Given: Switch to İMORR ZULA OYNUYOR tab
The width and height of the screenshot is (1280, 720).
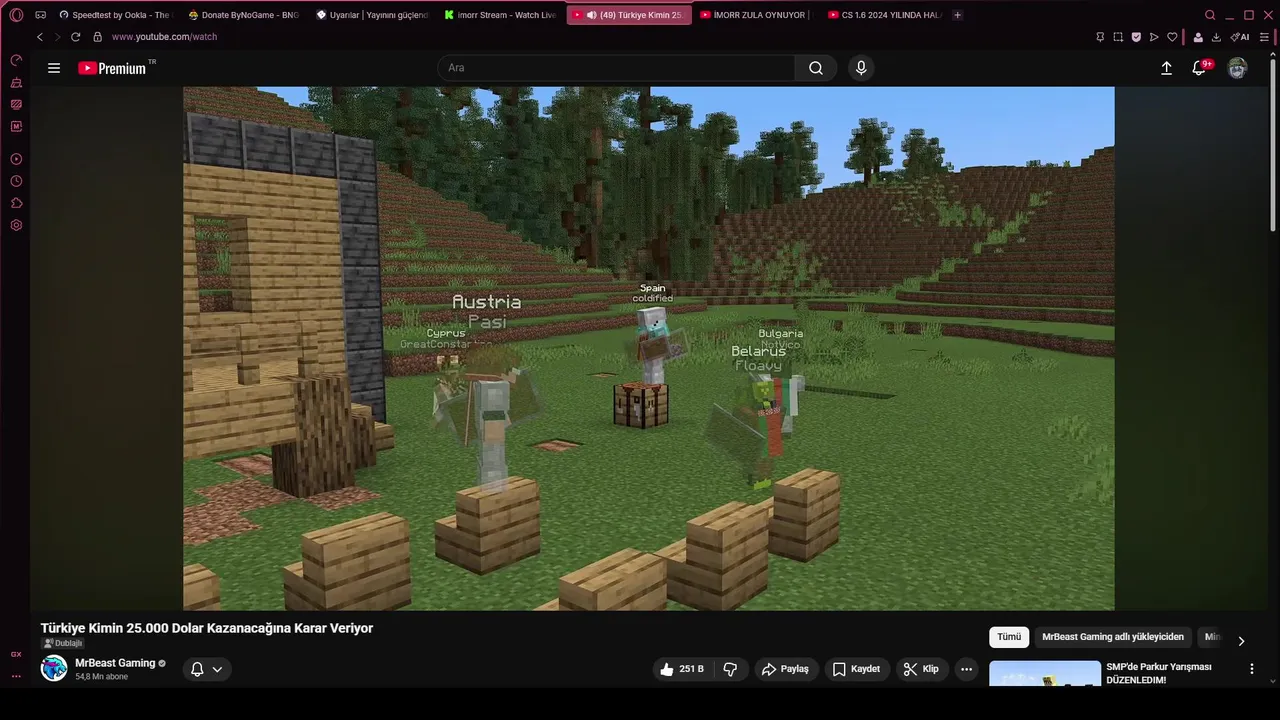Looking at the screenshot, I should tap(756, 15).
